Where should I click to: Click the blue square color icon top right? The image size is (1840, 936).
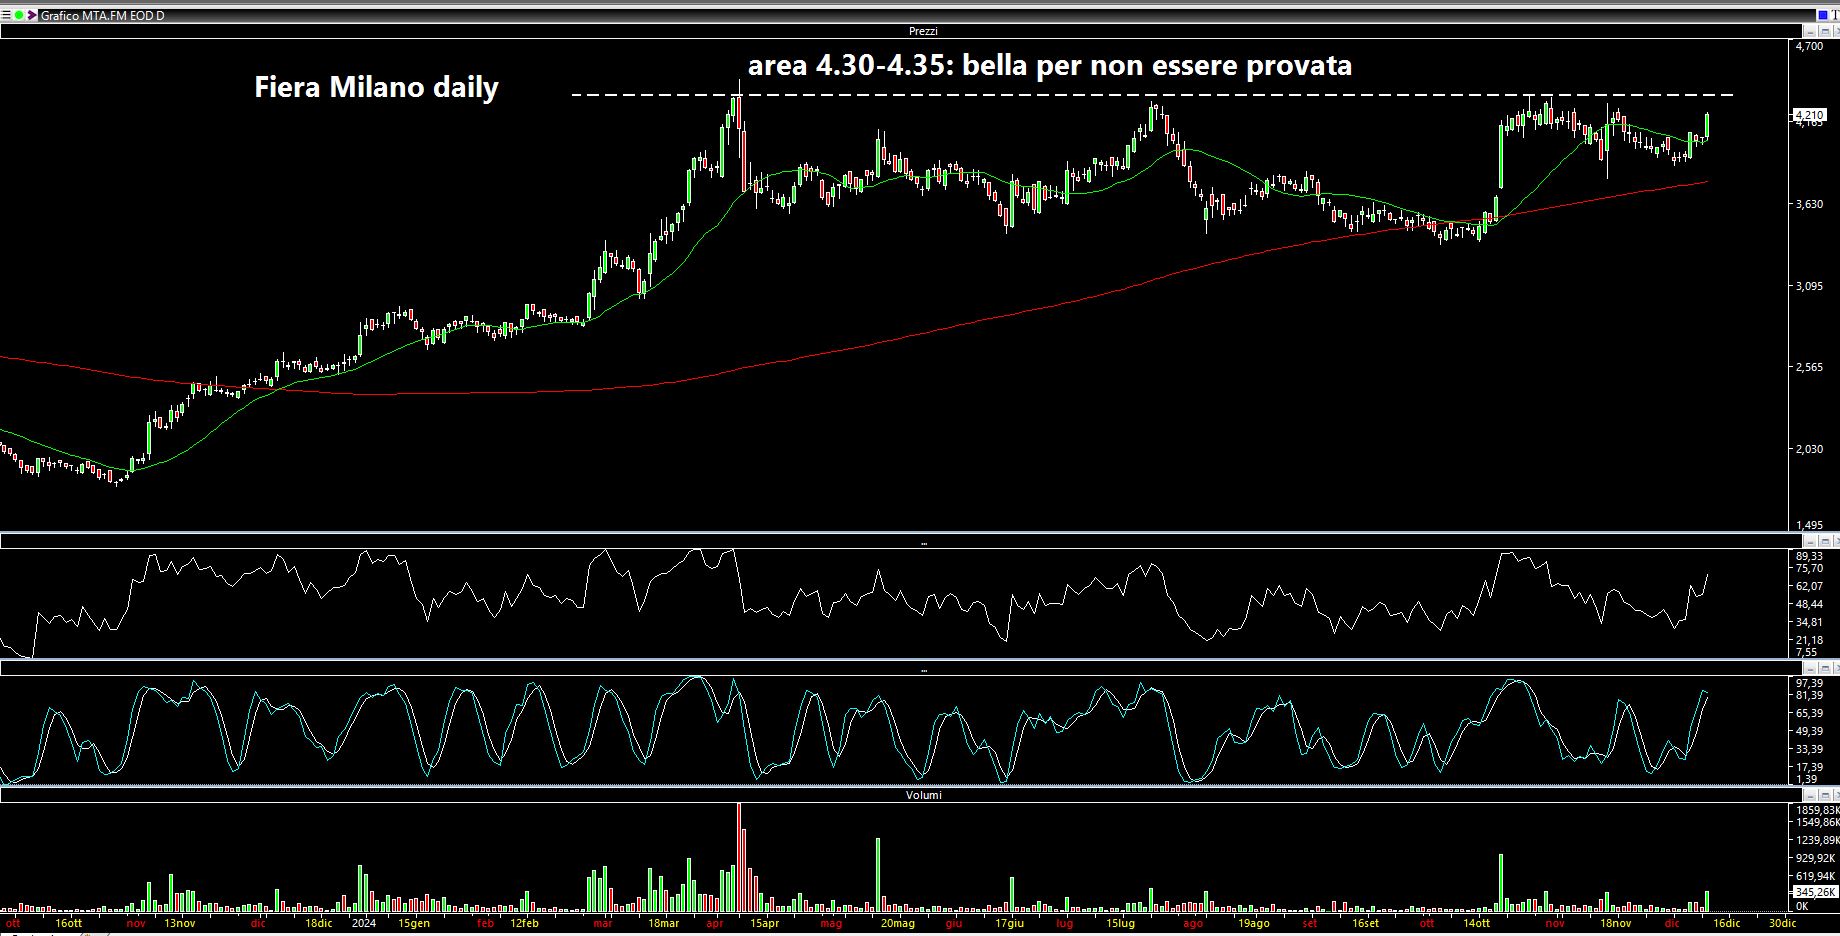(x=1823, y=15)
